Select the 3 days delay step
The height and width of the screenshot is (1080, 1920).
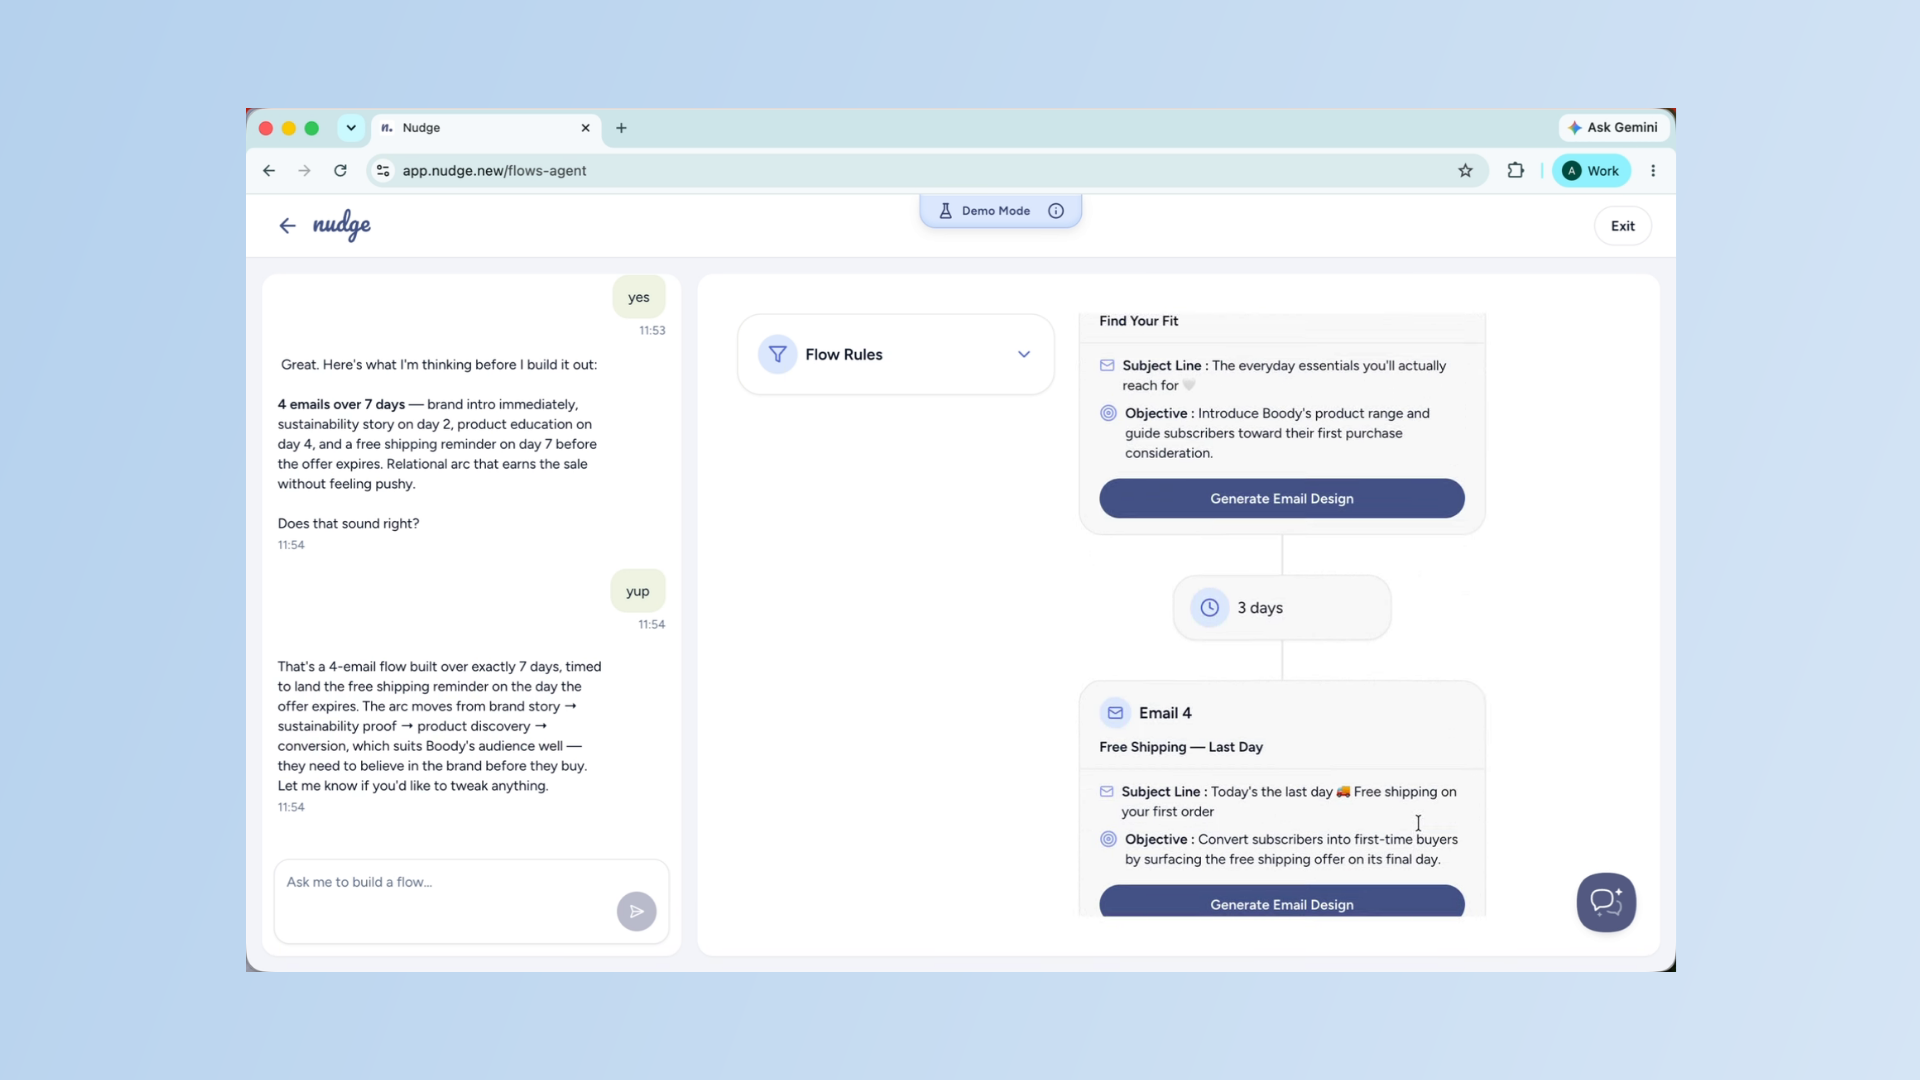click(x=1282, y=608)
